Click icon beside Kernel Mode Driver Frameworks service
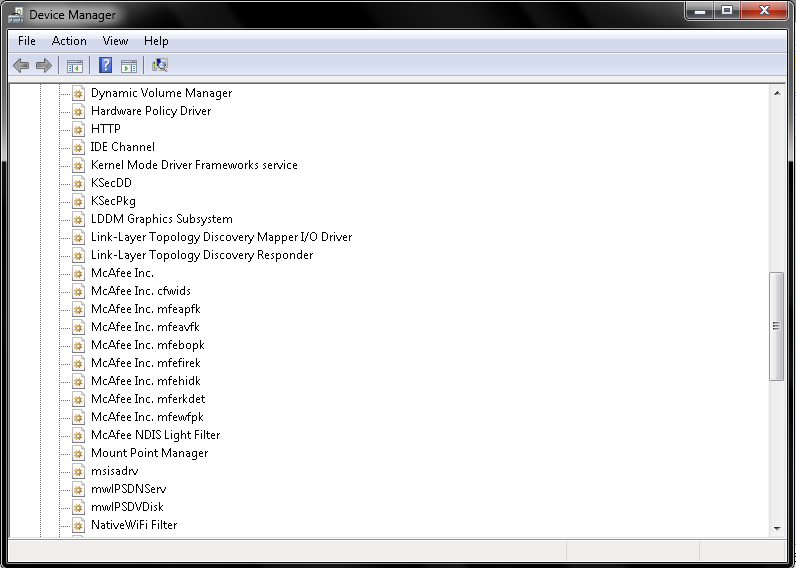This screenshot has width=796, height=568. tap(78, 165)
